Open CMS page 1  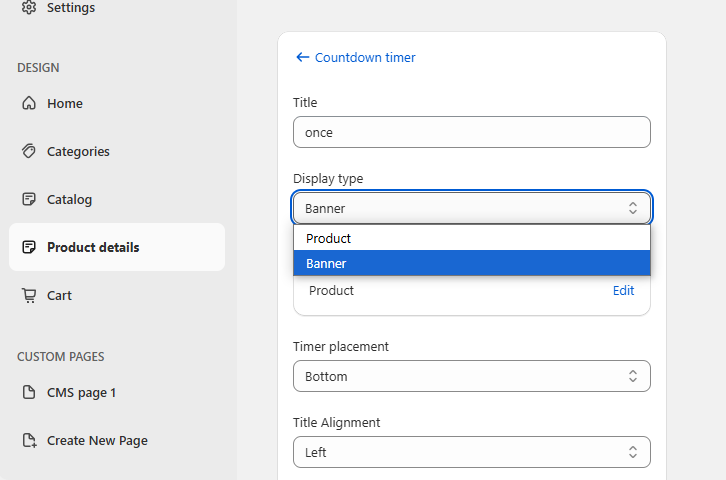pyautogui.click(x=81, y=393)
